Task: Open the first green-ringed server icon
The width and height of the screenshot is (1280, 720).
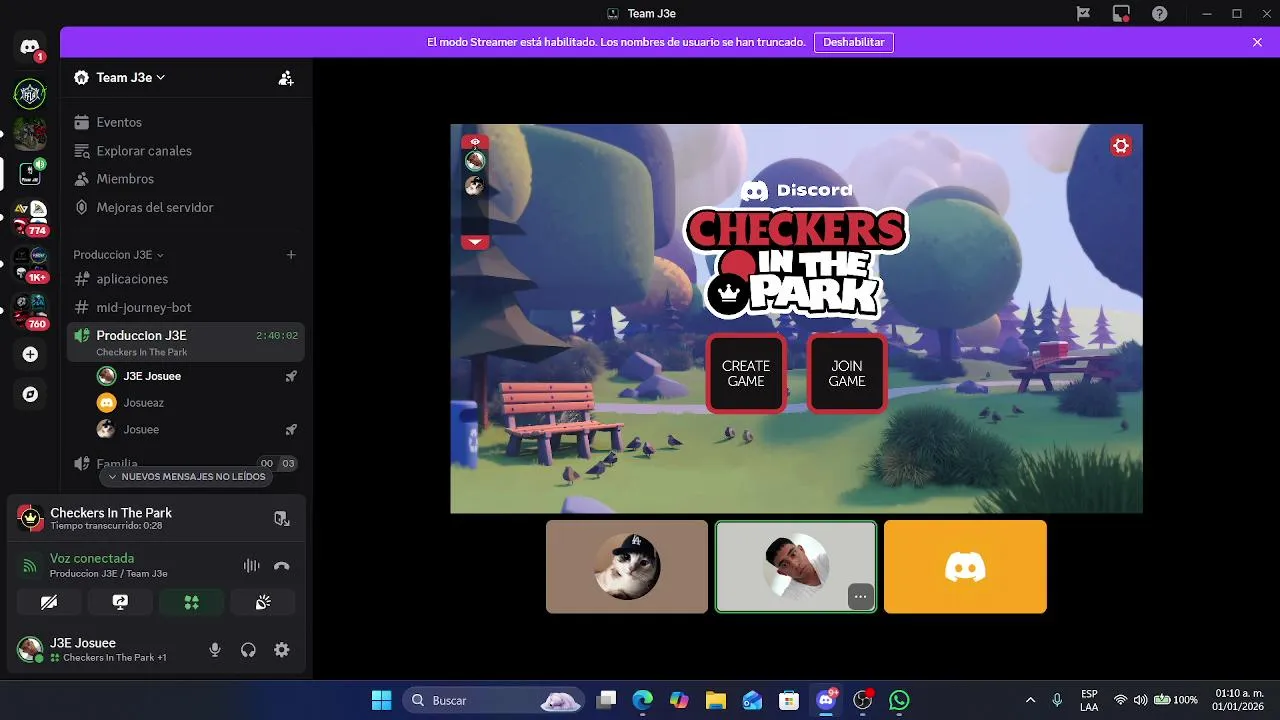Action: click(30, 94)
